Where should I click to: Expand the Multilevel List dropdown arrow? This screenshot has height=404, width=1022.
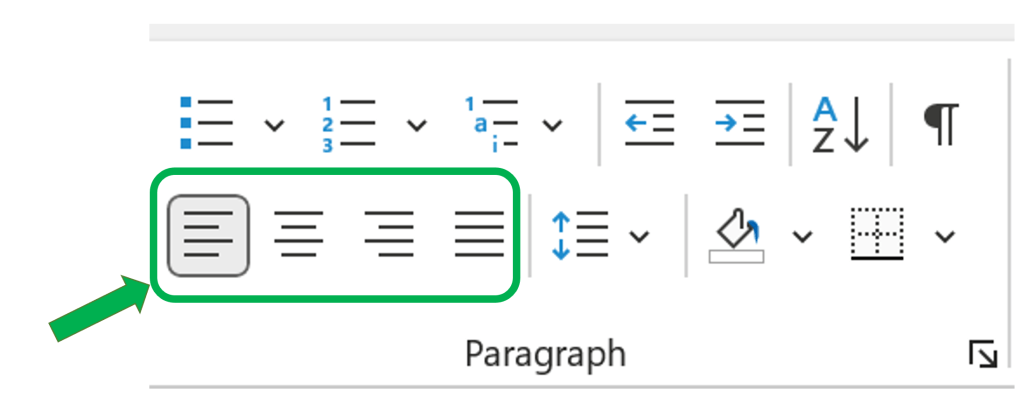pyautogui.click(x=552, y=125)
